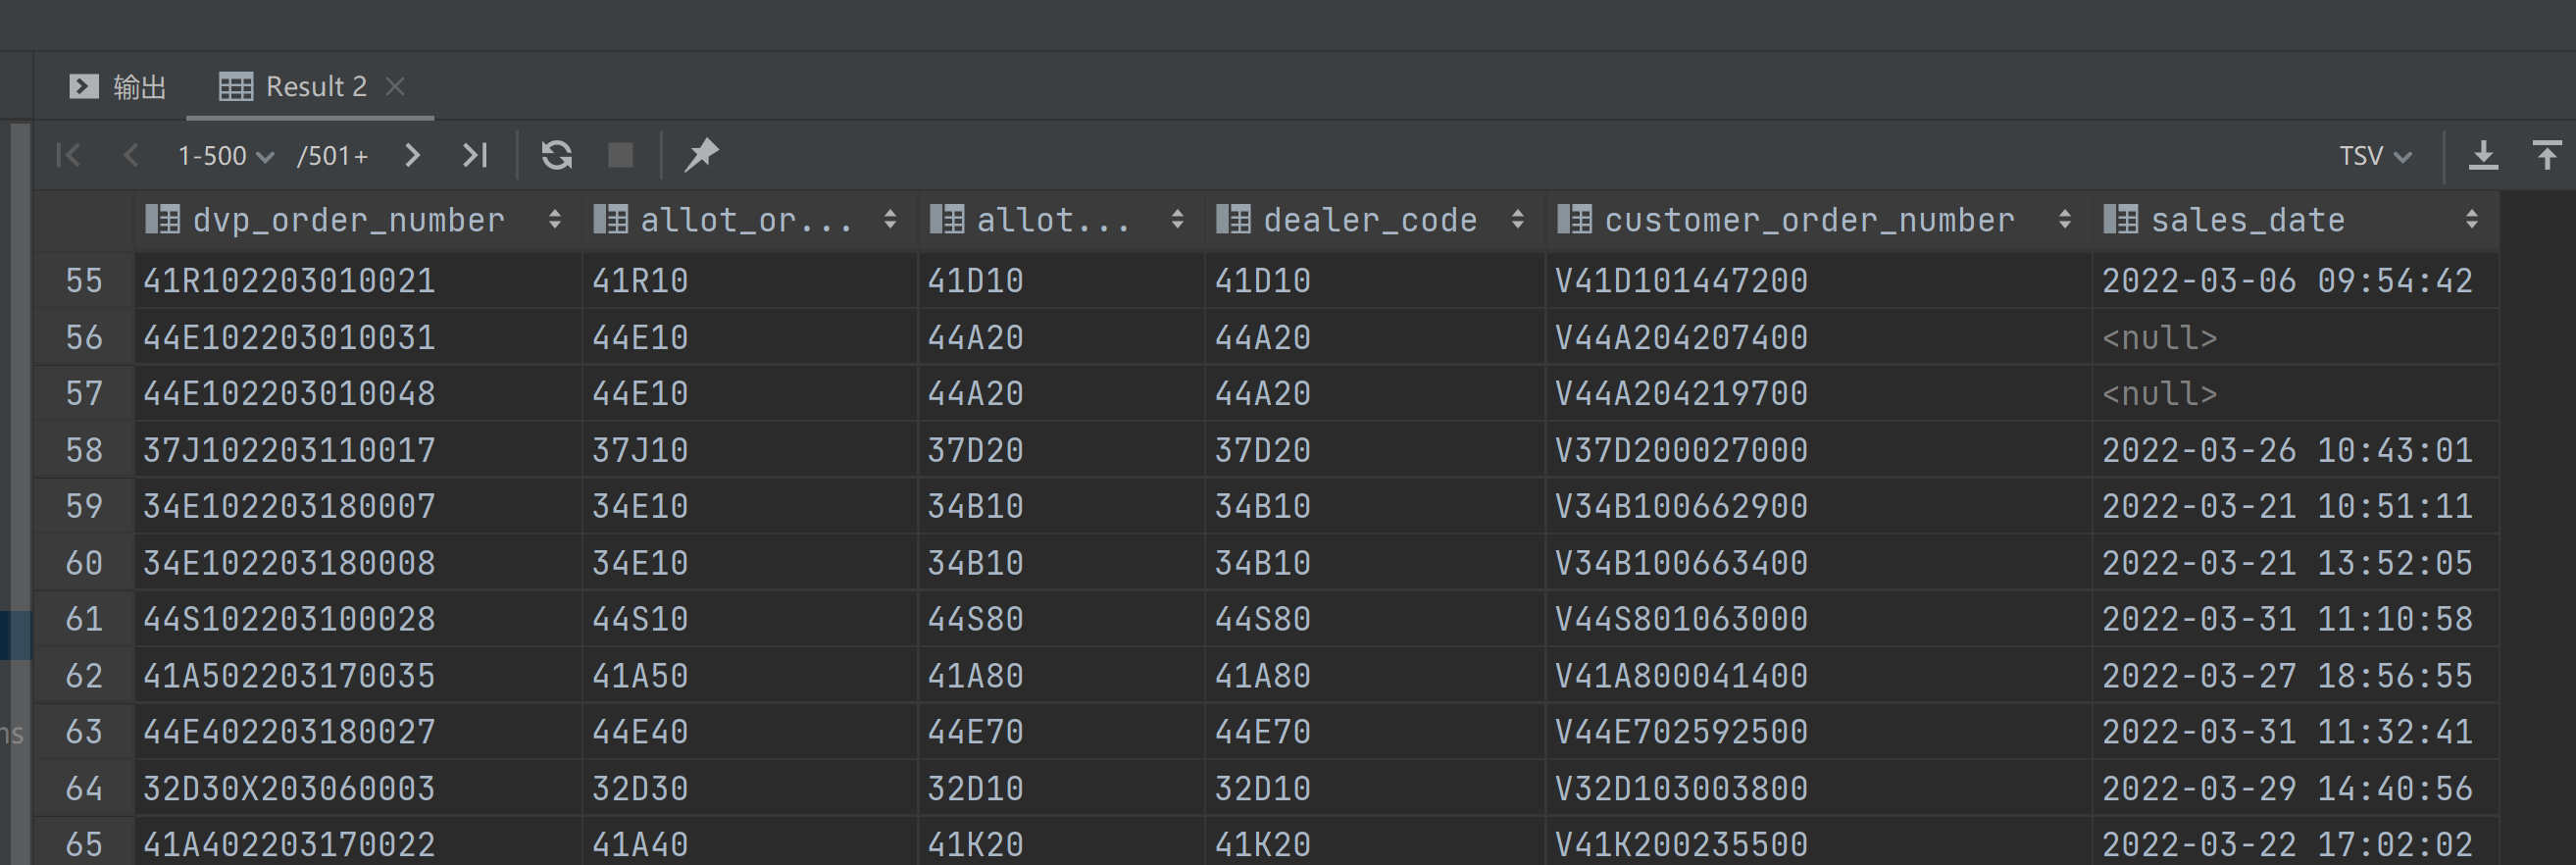The width and height of the screenshot is (2576, 865).
Task: Click cell V44S801063000
Action: tap(1680, 619)
